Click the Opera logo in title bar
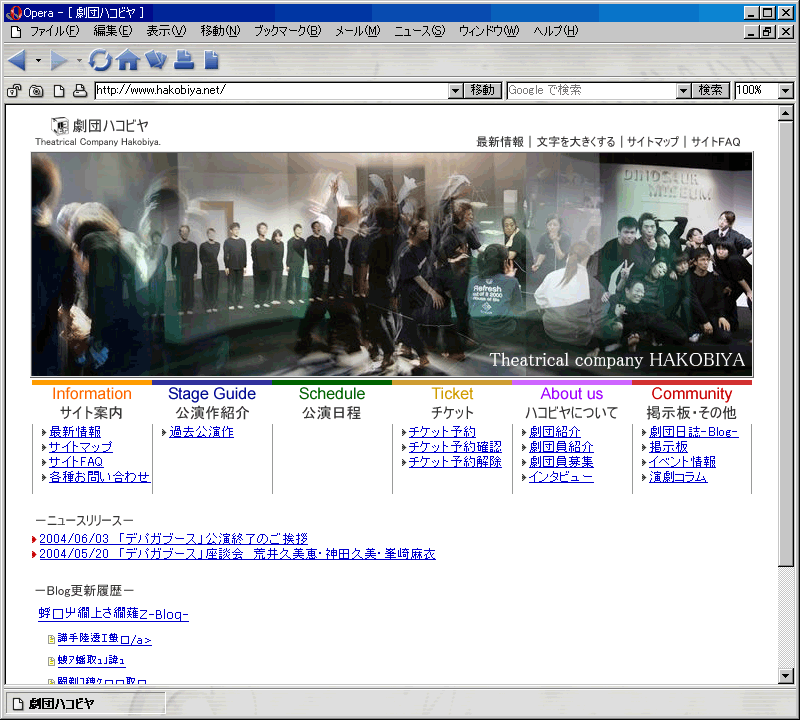Image resolution: width=800 pixels, height=720 pixels. click(14, 13)
